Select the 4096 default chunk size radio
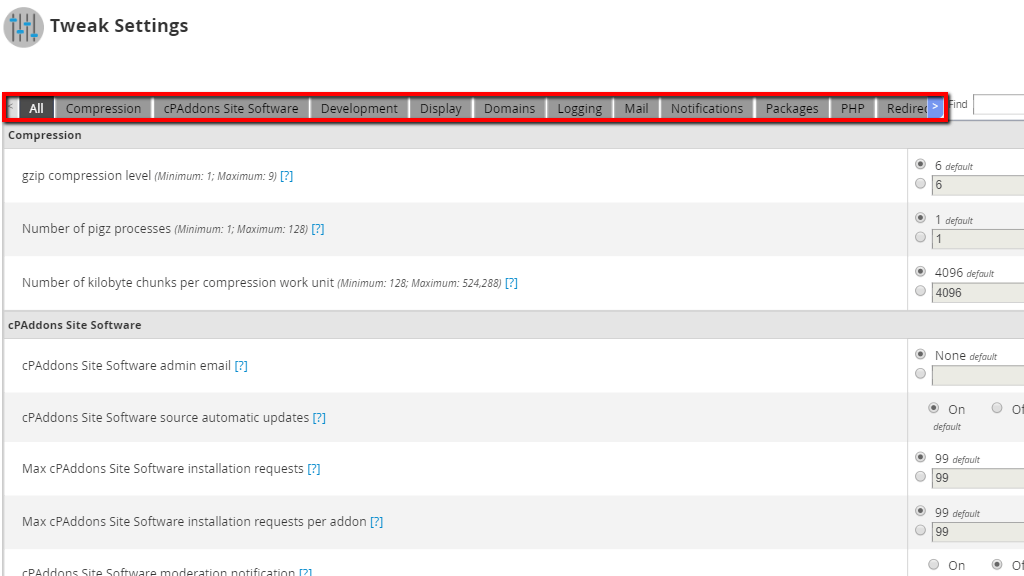The width and height of the screenshot is (1024, 576). (921, 271)
